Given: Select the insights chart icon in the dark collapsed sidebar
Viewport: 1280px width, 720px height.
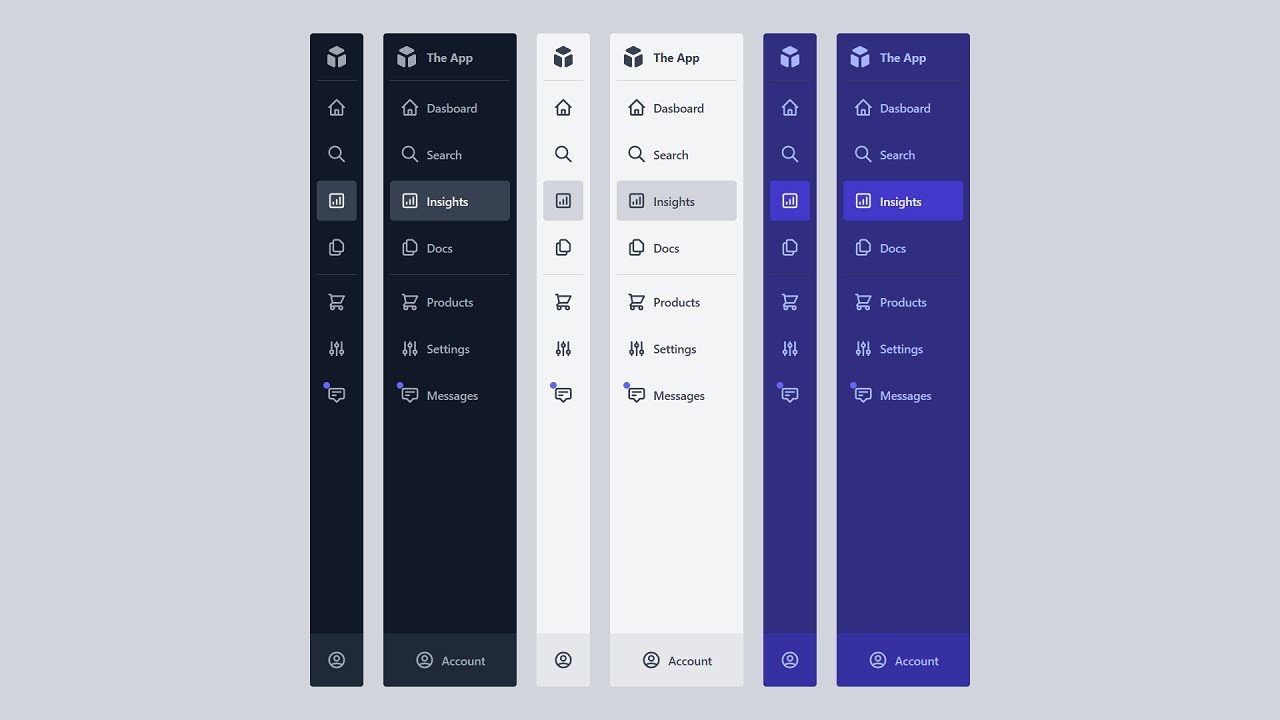Looking at the screenshot, I should 337,201.
